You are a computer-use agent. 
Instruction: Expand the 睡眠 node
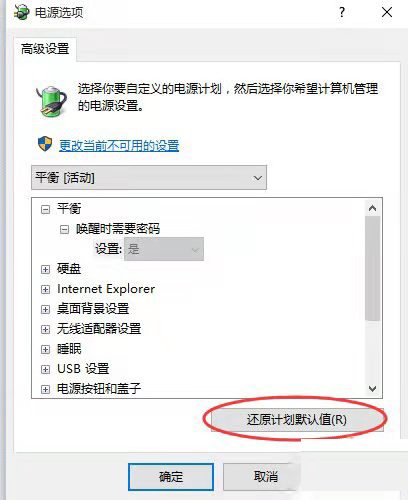point(45,349)
